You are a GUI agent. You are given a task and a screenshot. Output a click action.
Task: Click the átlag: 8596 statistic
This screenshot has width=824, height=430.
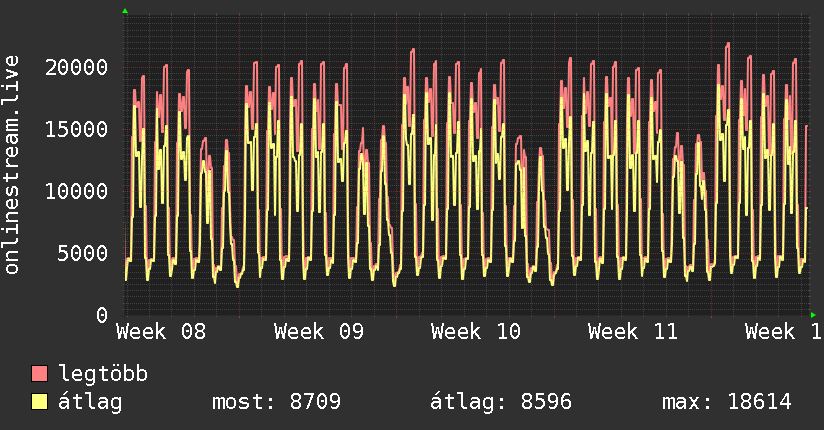click(x=501, y=402)
